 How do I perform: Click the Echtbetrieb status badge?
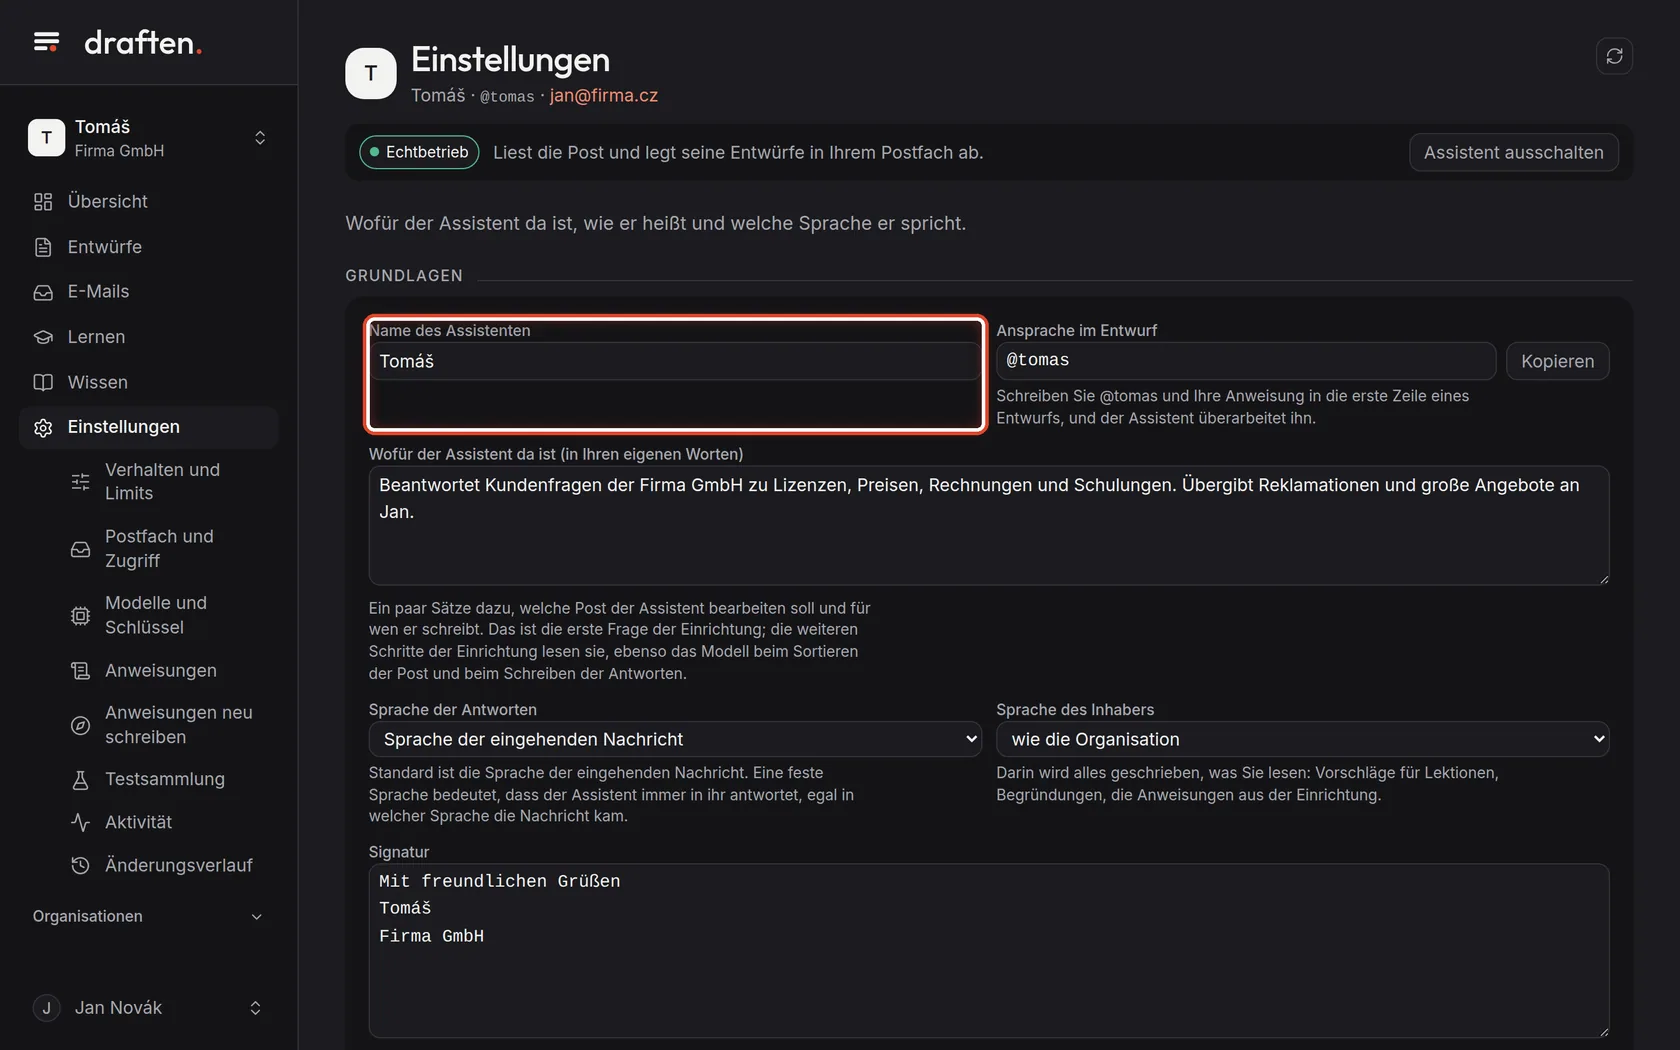click(x=419, y=152)
